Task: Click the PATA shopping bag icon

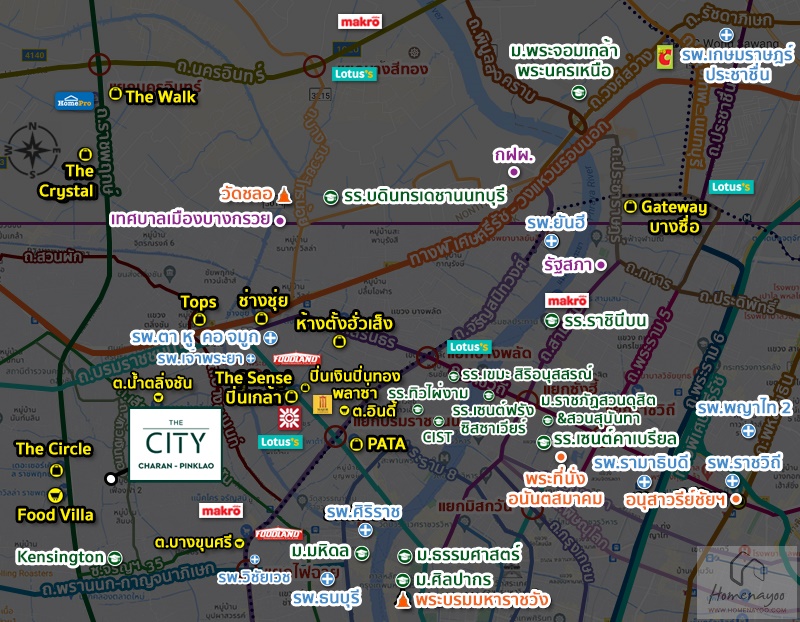Action: coord(356,444)
